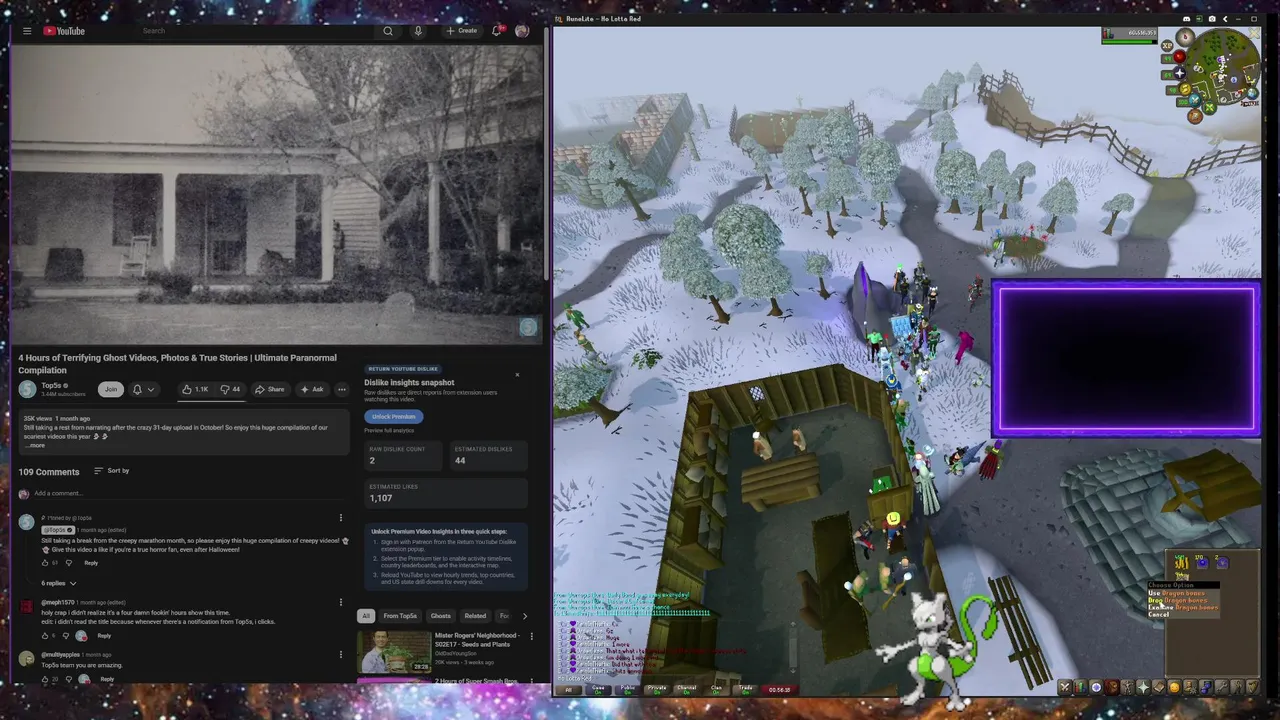The image size is (1280, 720).
Task: Open the prayer star tab icon
Action: [x=1143, y=687]
